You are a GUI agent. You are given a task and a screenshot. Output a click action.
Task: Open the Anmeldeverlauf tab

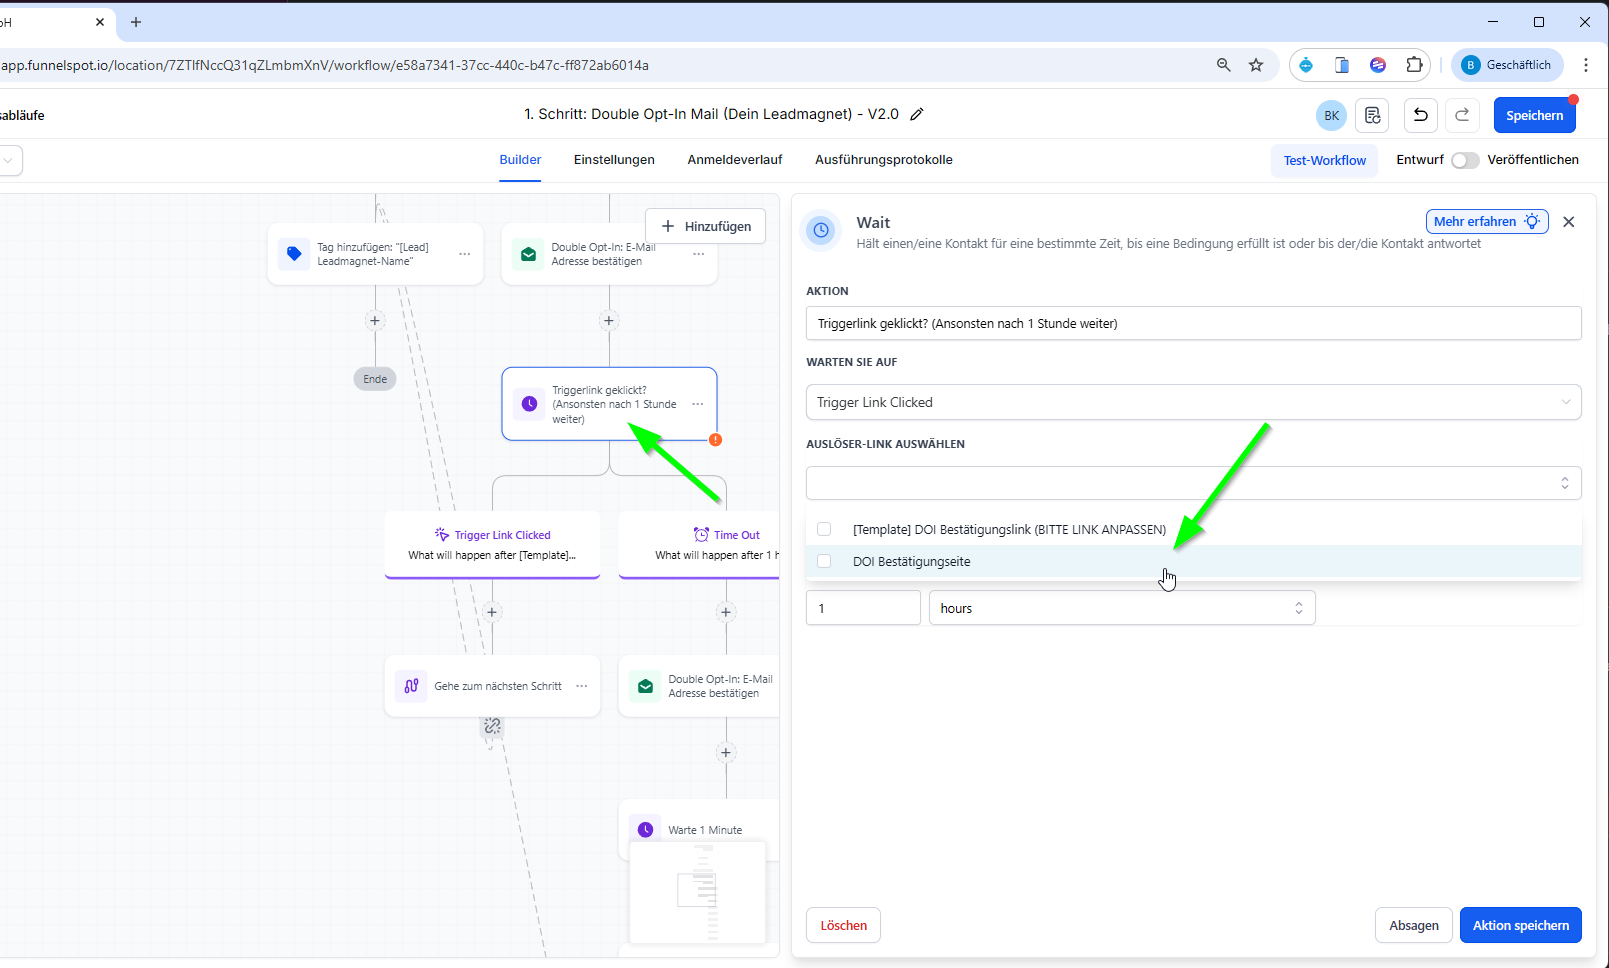[735, 160]
